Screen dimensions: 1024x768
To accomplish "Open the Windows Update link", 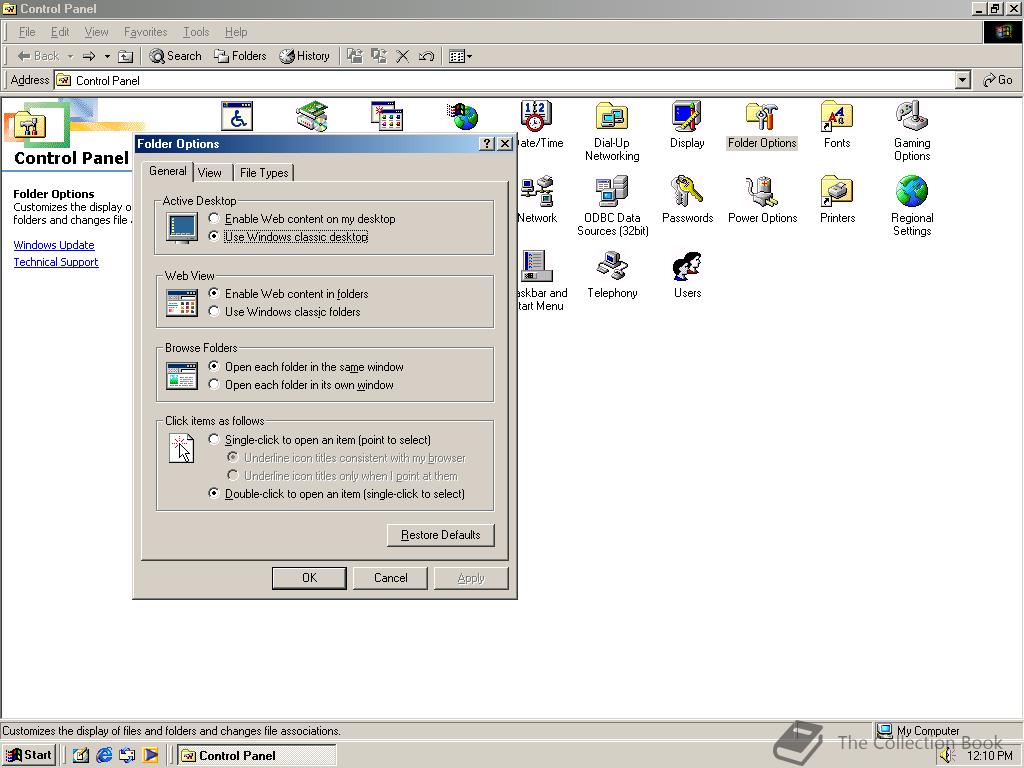I will [54, 245].
